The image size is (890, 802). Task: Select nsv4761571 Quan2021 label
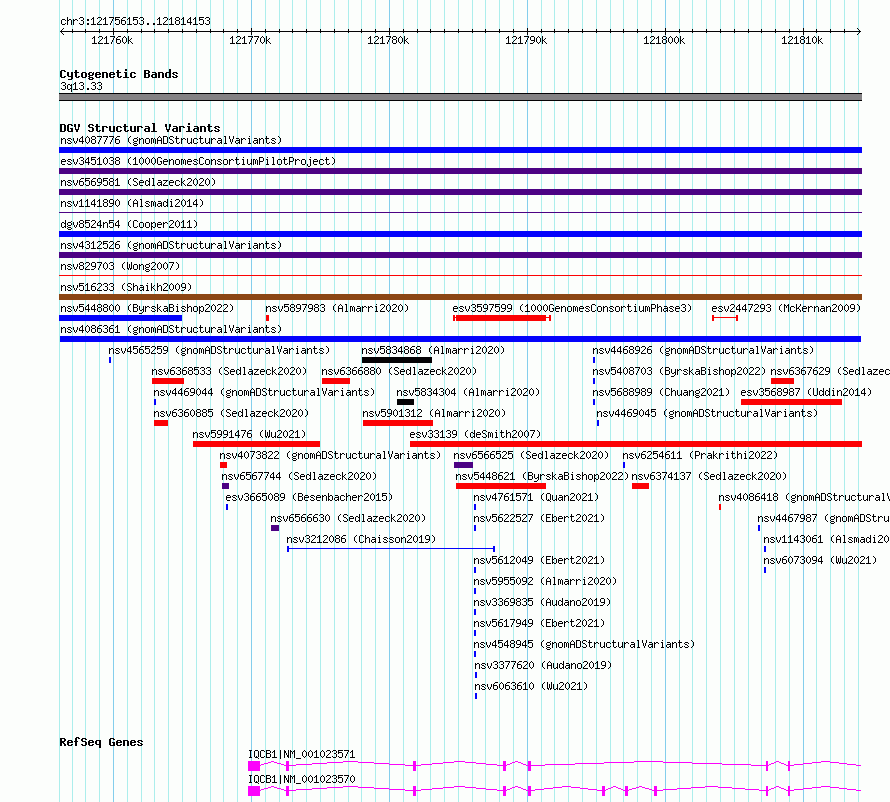(x=536, y=497)
